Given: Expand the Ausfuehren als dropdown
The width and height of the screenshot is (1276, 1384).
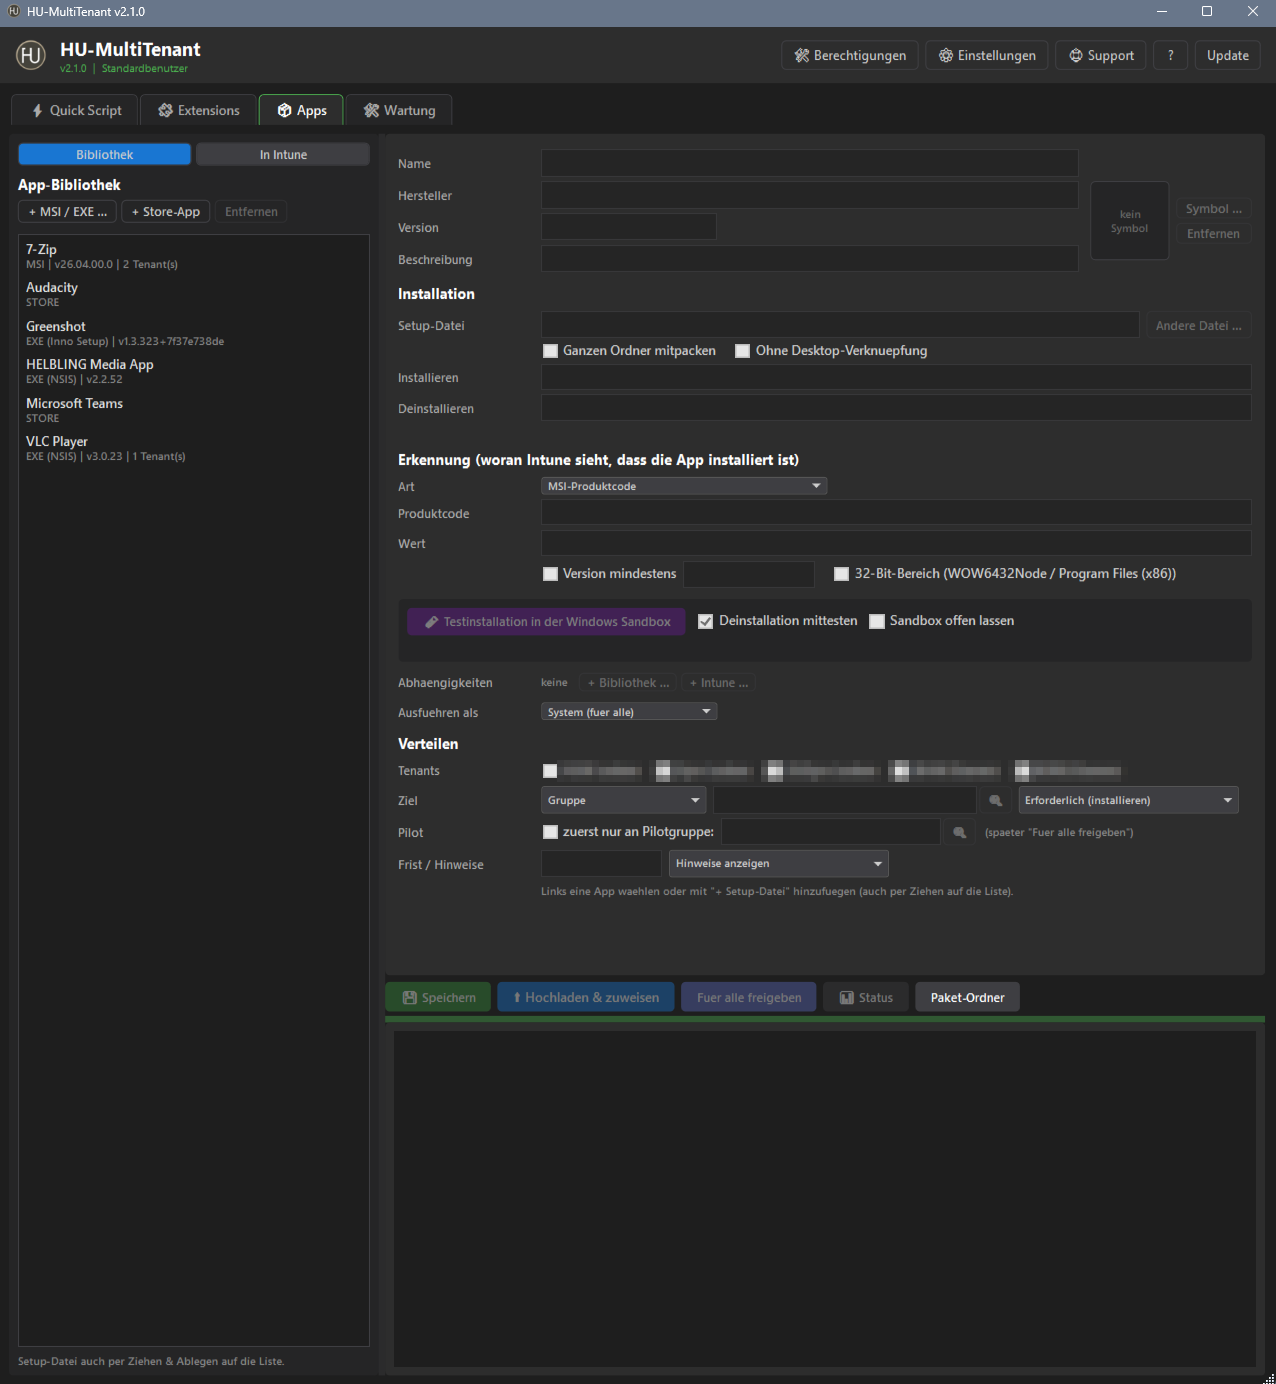Looking at the screenshot, I should (x=629, y=712).
